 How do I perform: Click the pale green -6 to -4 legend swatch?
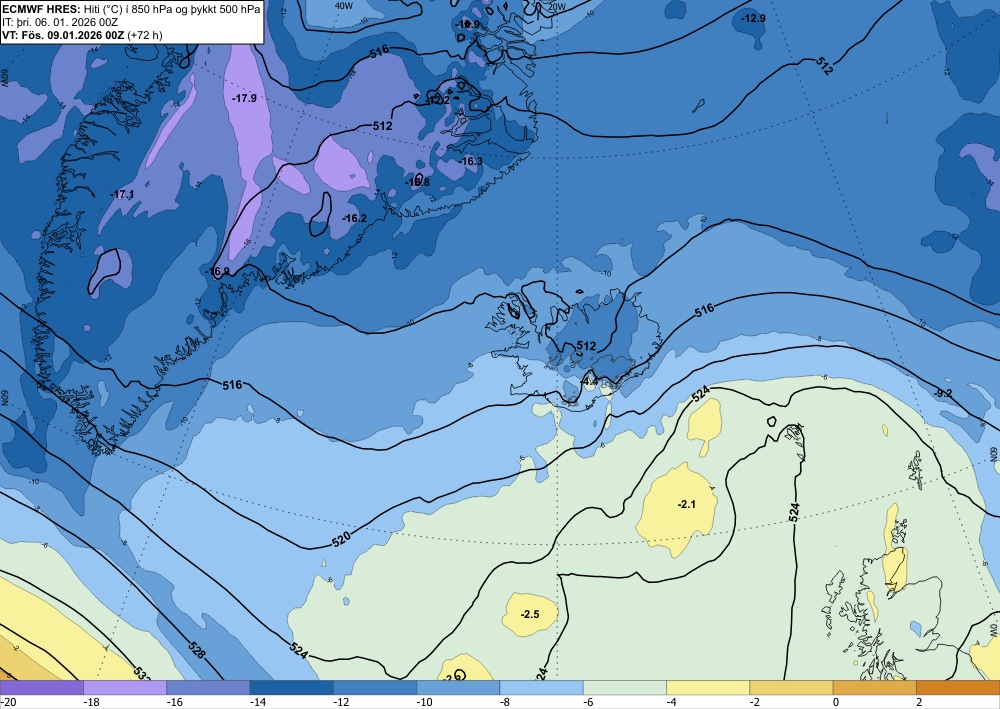pos(625,687)
